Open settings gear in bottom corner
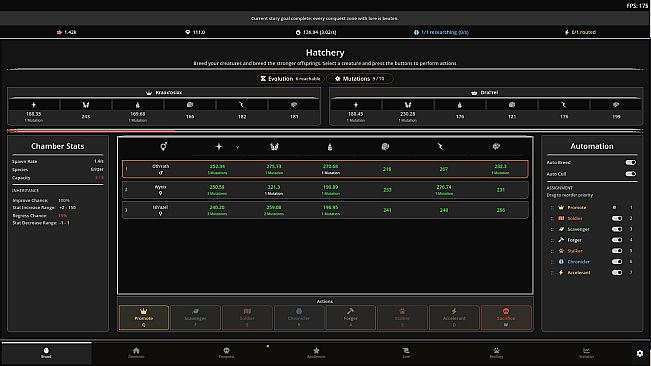 (640, 353)
